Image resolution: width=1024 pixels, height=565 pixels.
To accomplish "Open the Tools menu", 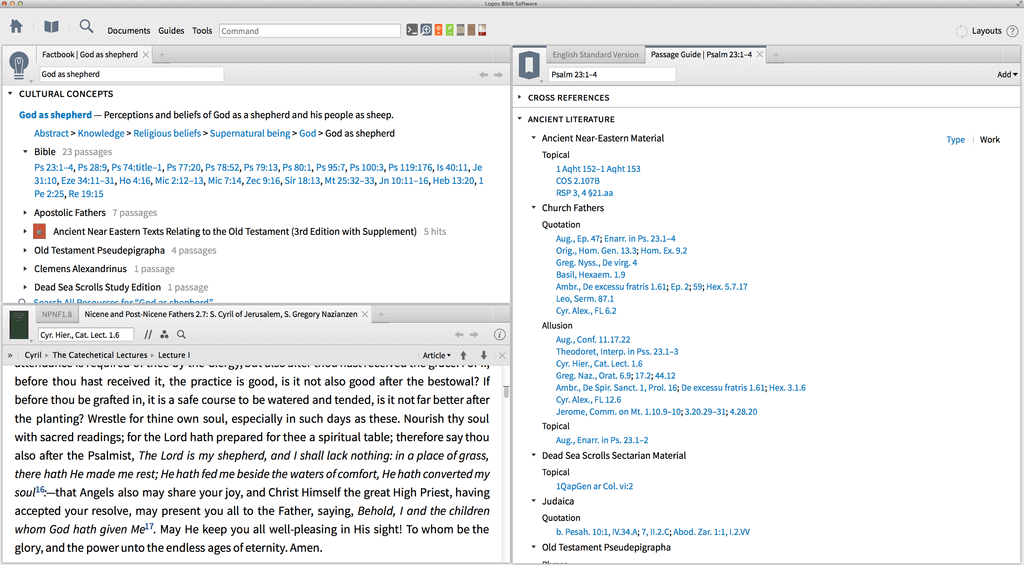I will coord(202,31).
